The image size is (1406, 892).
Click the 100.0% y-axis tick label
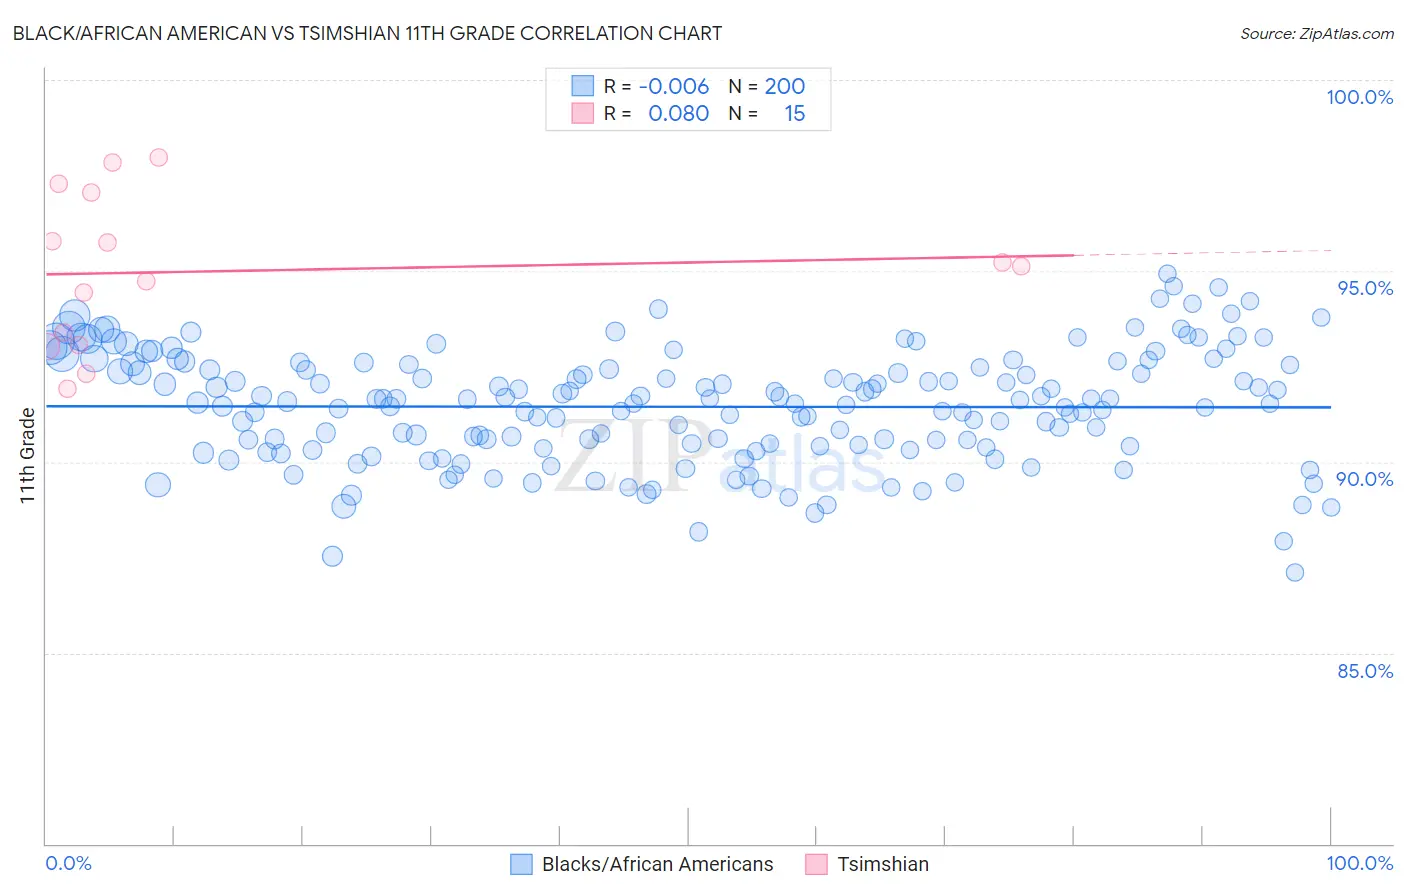point(1360,97)
